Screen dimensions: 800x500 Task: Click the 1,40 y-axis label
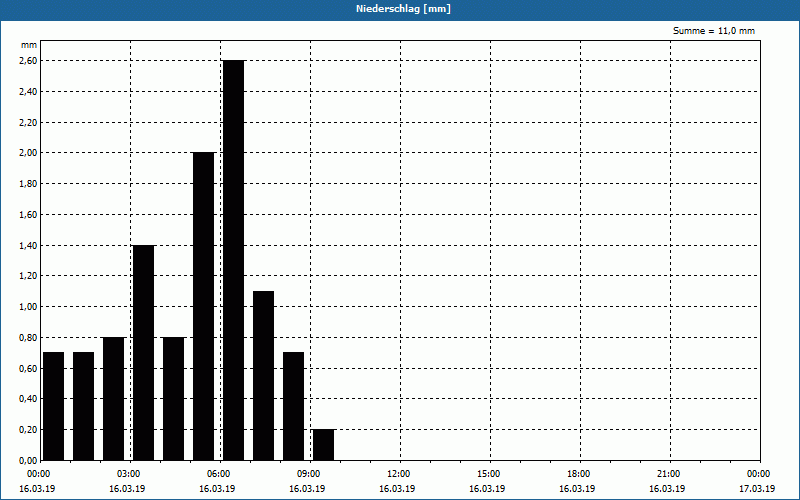pos(28,245)
